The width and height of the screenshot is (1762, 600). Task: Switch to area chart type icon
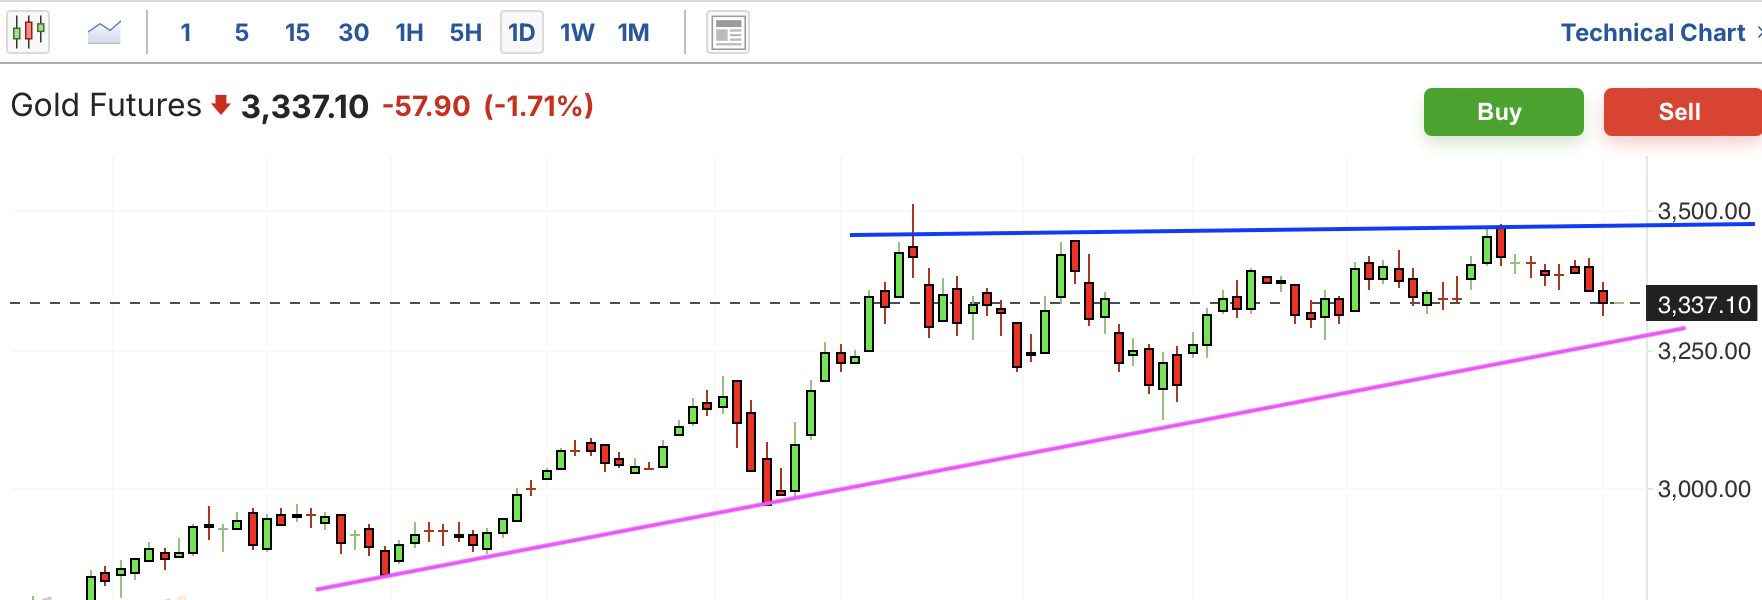tap(104, 32)
